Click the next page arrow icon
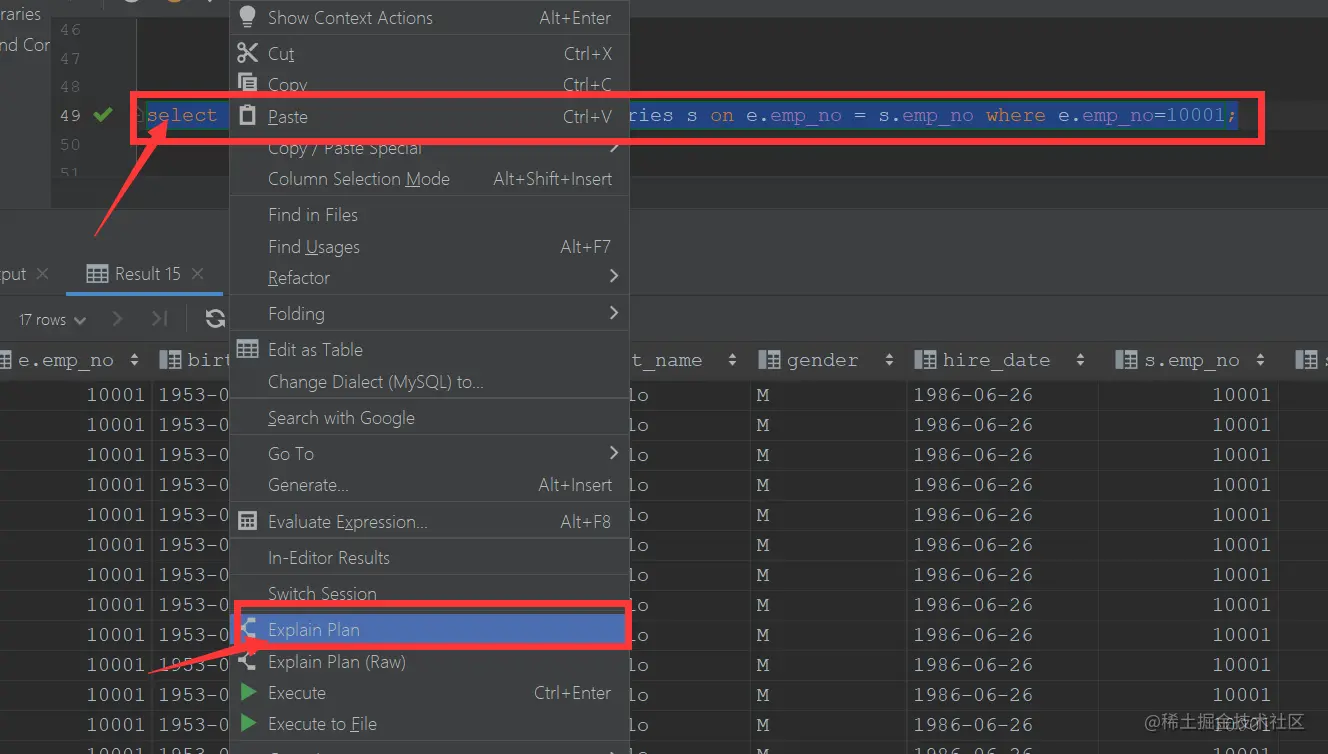The image size is (1328, 754). [117, 319]
